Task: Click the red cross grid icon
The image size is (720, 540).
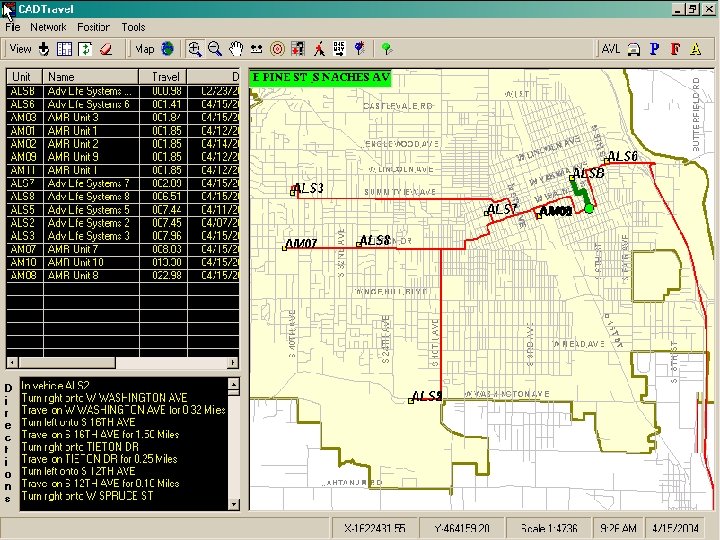Action: [x=298, y=49]
